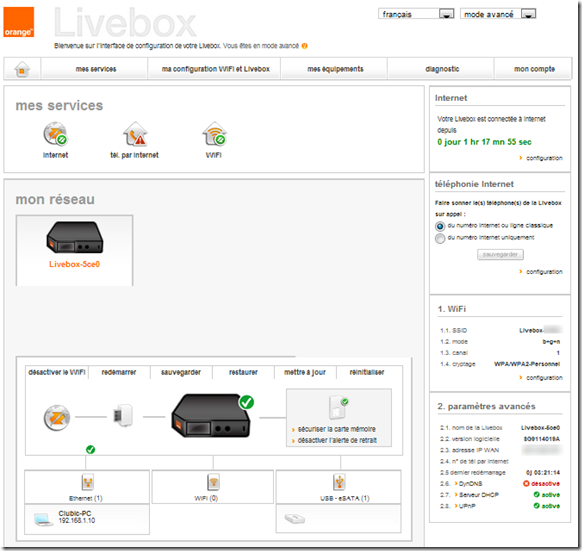Screen dimensions: 582x551
Task: Click the désactiver le WiFi tab
Action: click(57, 372)
